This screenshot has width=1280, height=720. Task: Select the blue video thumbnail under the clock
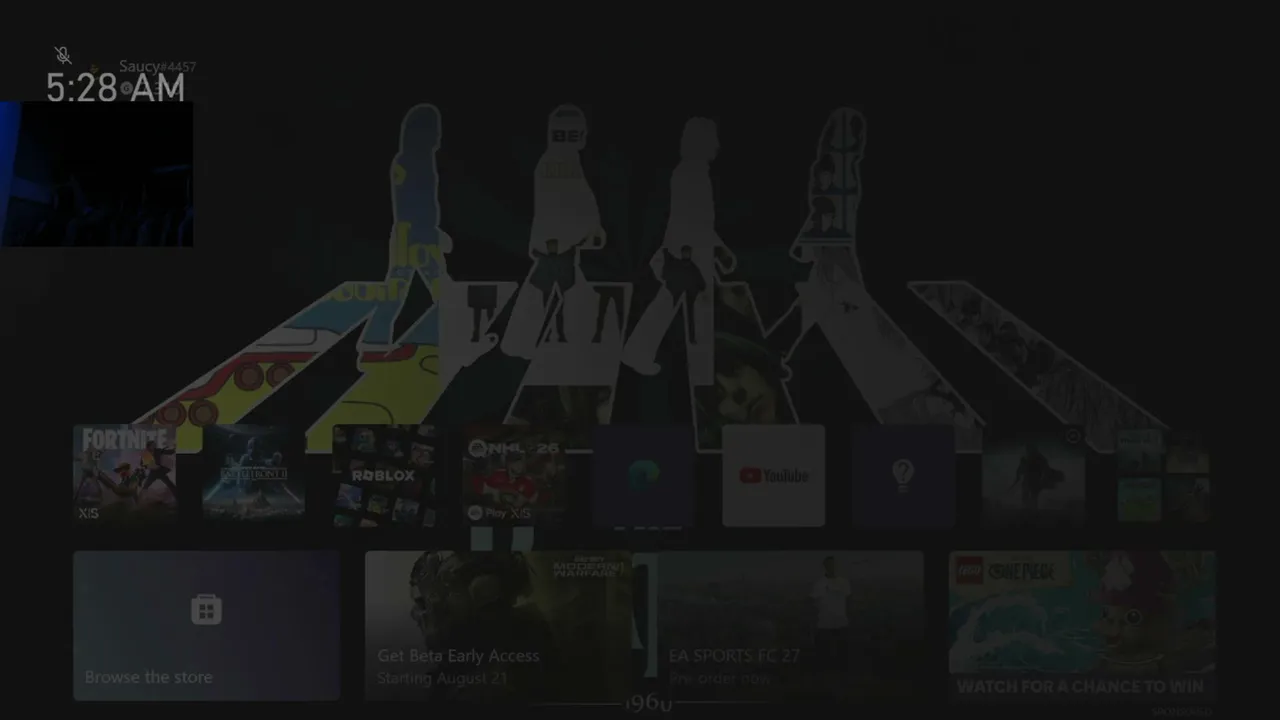pyautogui.click(x=96, y=173)
